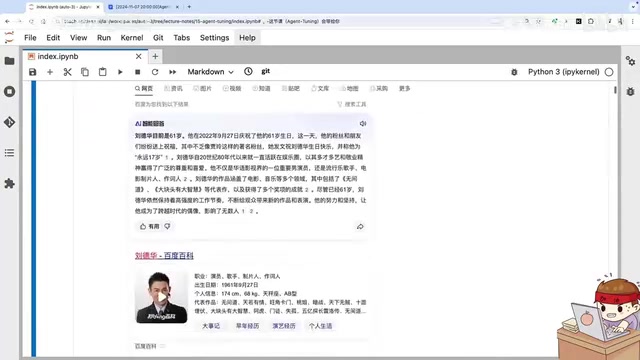Viewport: 640px width, 360px height.
Task: Open the Help menu
Action: 247,38
